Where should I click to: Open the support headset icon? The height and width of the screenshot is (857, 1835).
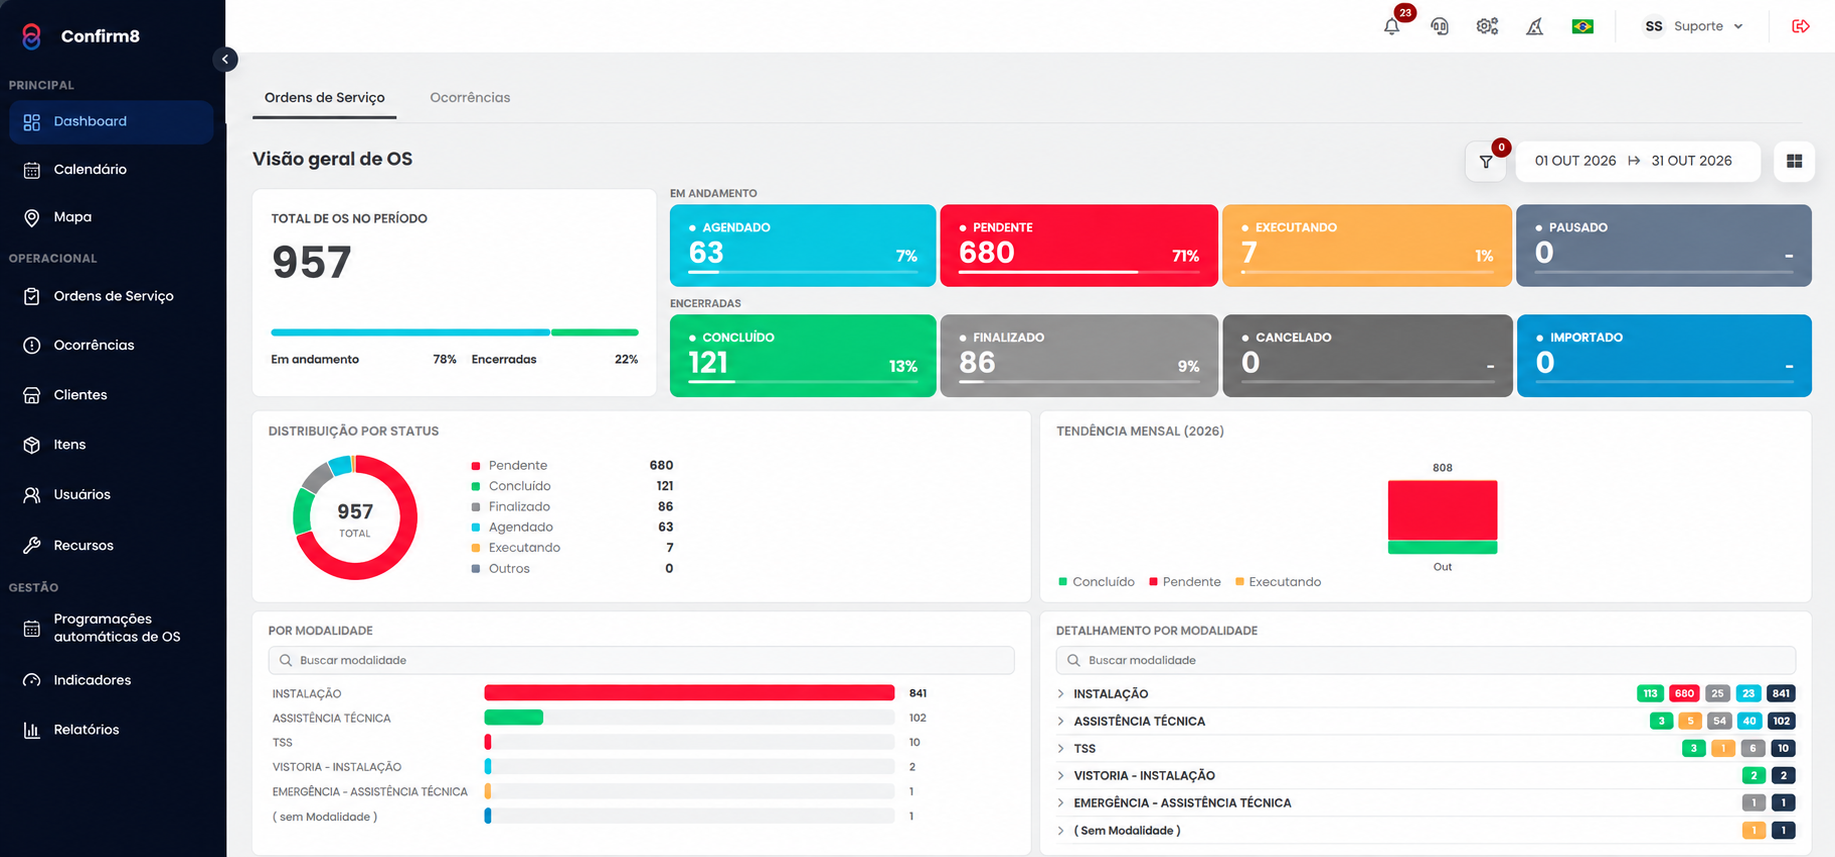[x=1439, y=27]
